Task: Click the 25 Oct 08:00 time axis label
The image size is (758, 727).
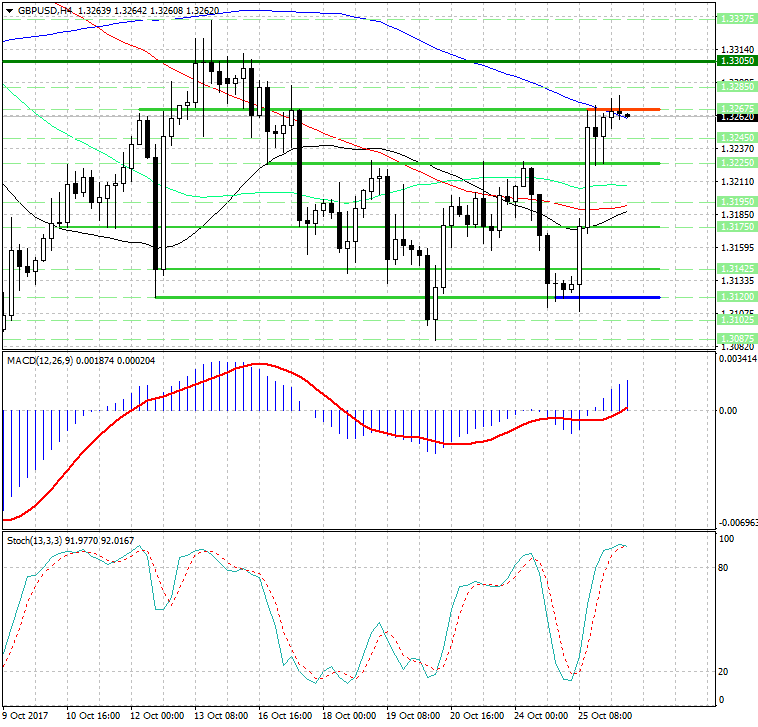Action: pyautogui.click(x=602, y=716)
